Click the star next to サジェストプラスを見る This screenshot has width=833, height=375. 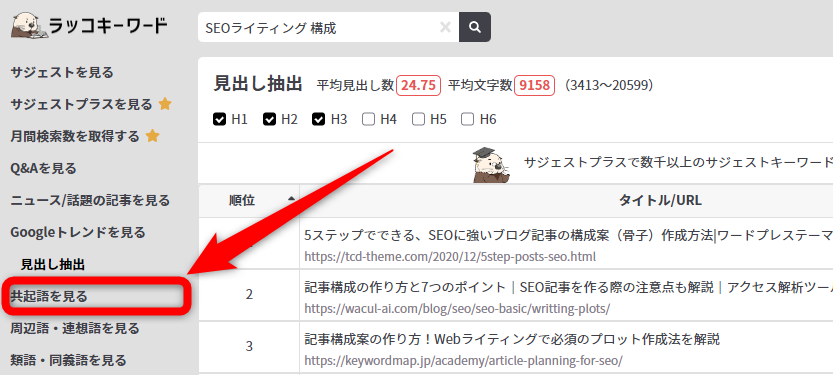pyautogui.click(x=165, y=104)
